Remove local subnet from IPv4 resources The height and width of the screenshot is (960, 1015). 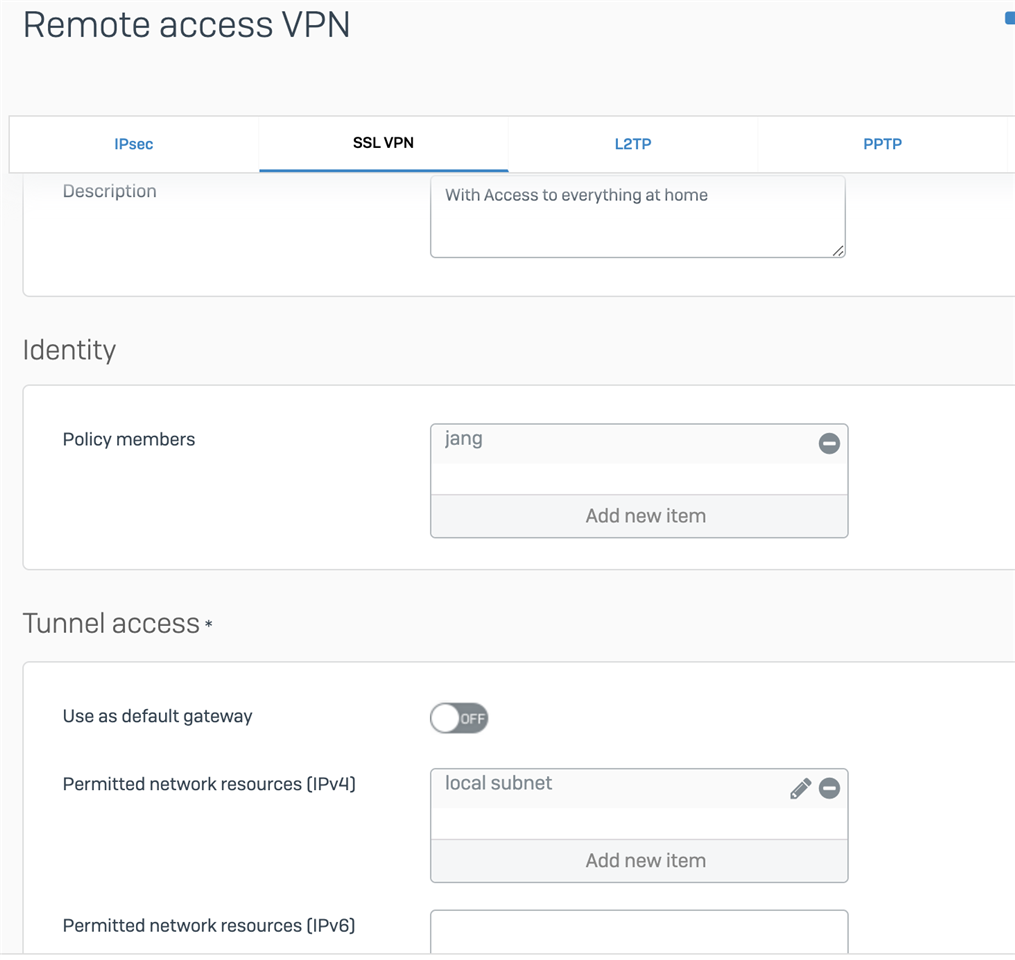click(829, 788)
